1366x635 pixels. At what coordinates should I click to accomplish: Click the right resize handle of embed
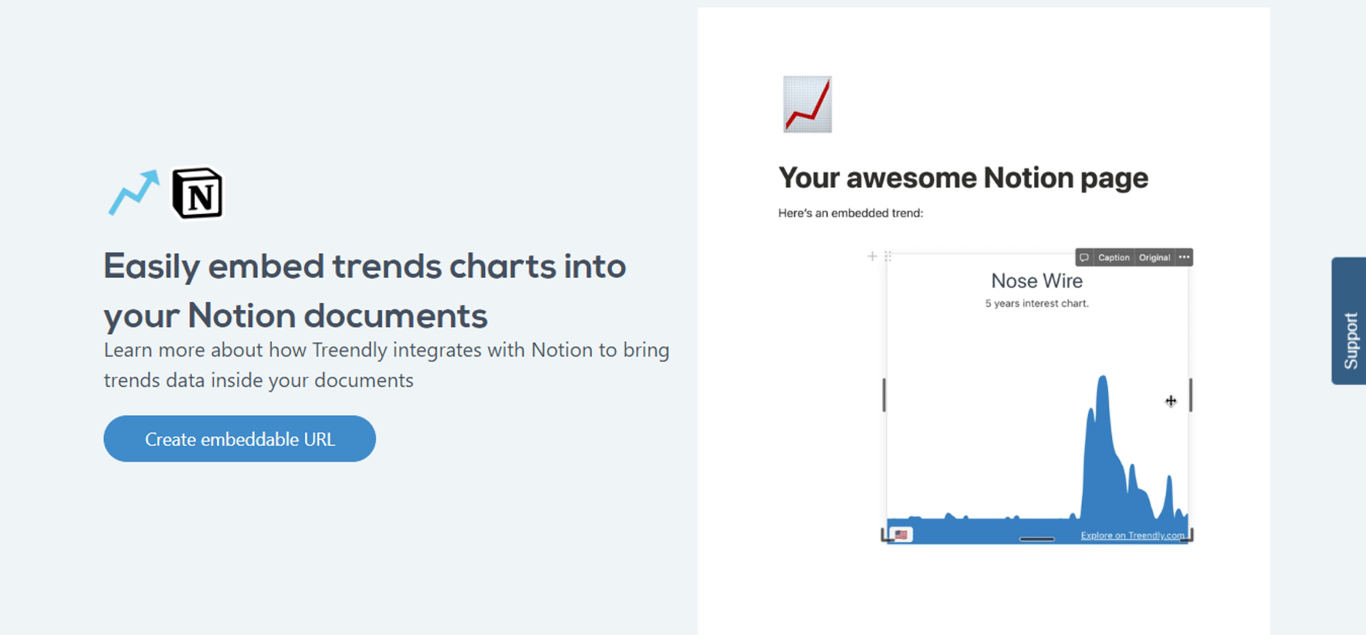point(1191,395)
